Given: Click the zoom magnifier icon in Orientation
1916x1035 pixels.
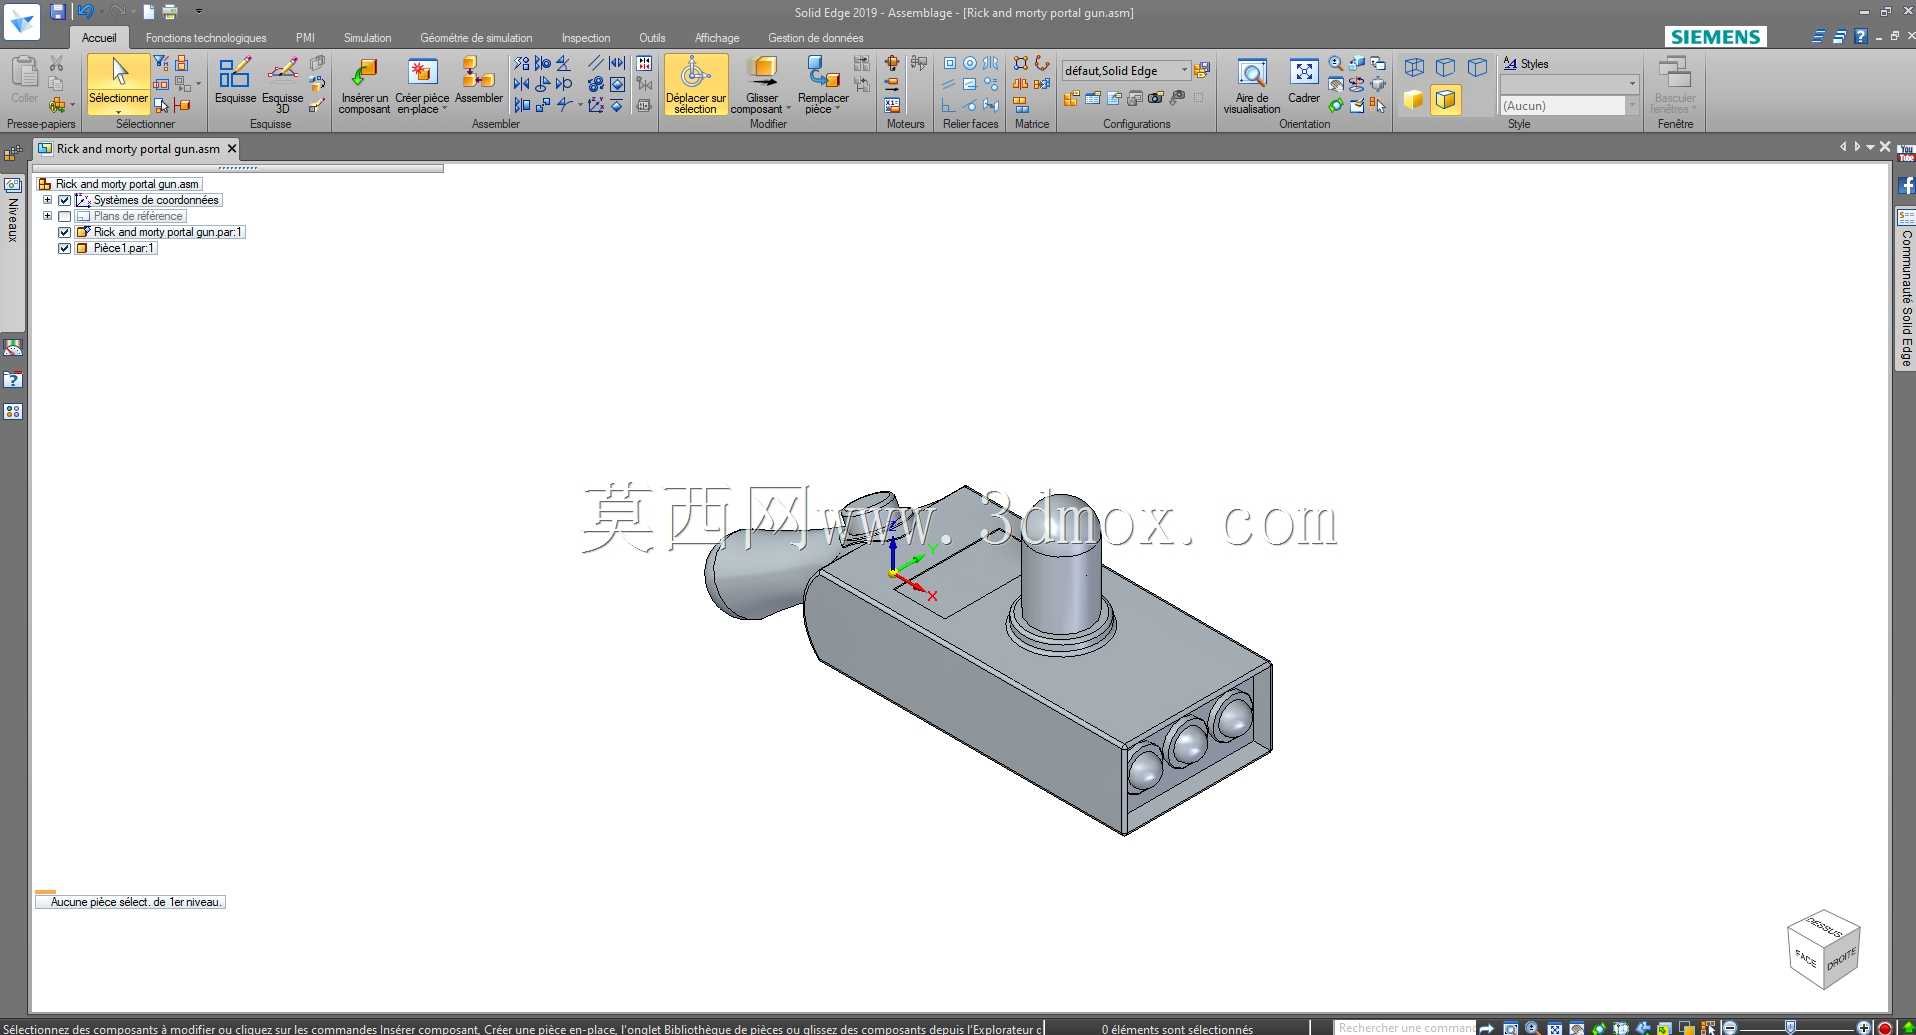Looking at the screenshot, I should (x=1336, y=63).
